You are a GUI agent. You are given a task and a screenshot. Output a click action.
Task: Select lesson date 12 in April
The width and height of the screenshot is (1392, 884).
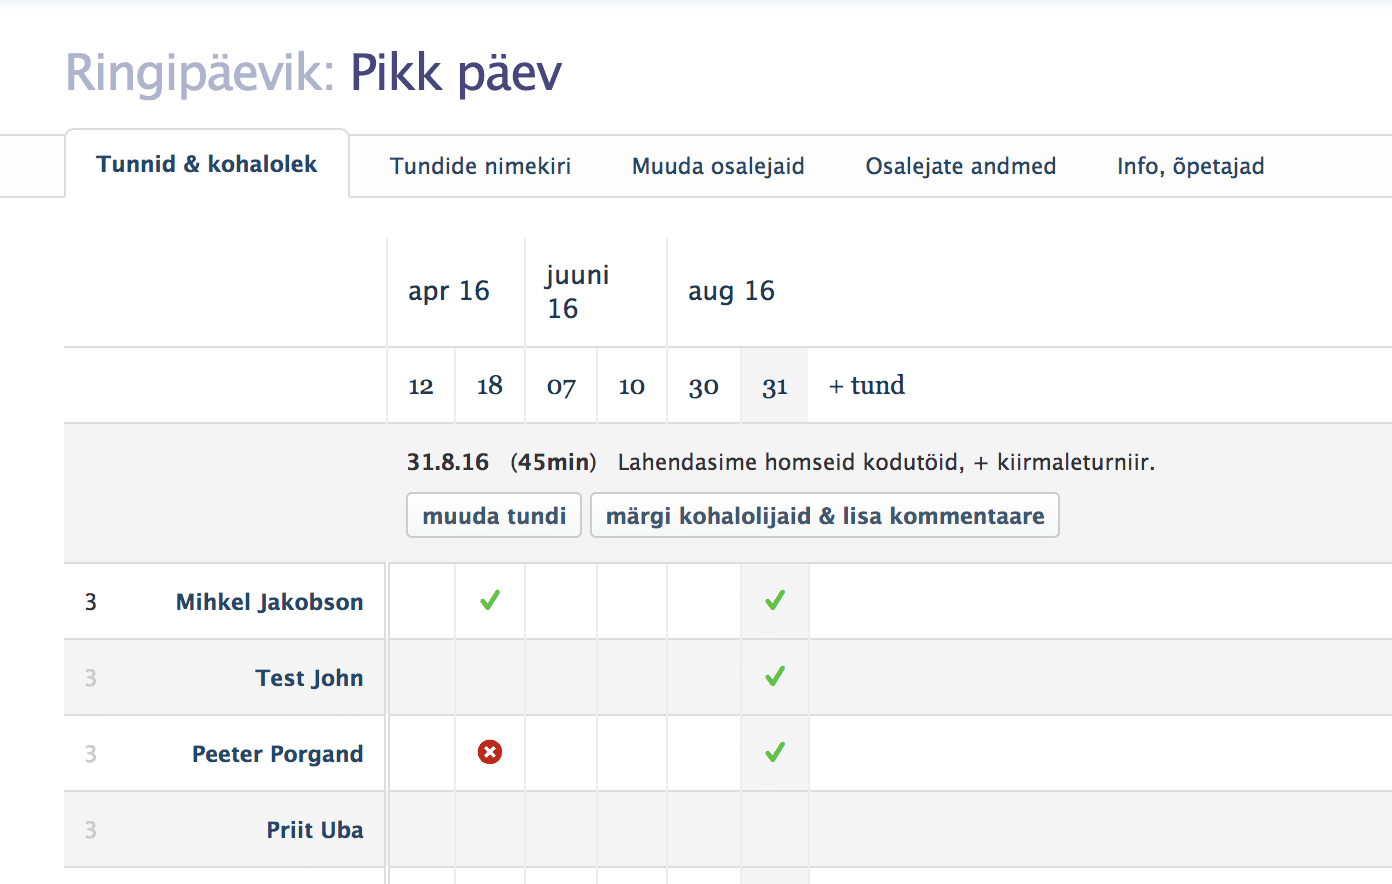pyautogui.click(x=421, y=386)
